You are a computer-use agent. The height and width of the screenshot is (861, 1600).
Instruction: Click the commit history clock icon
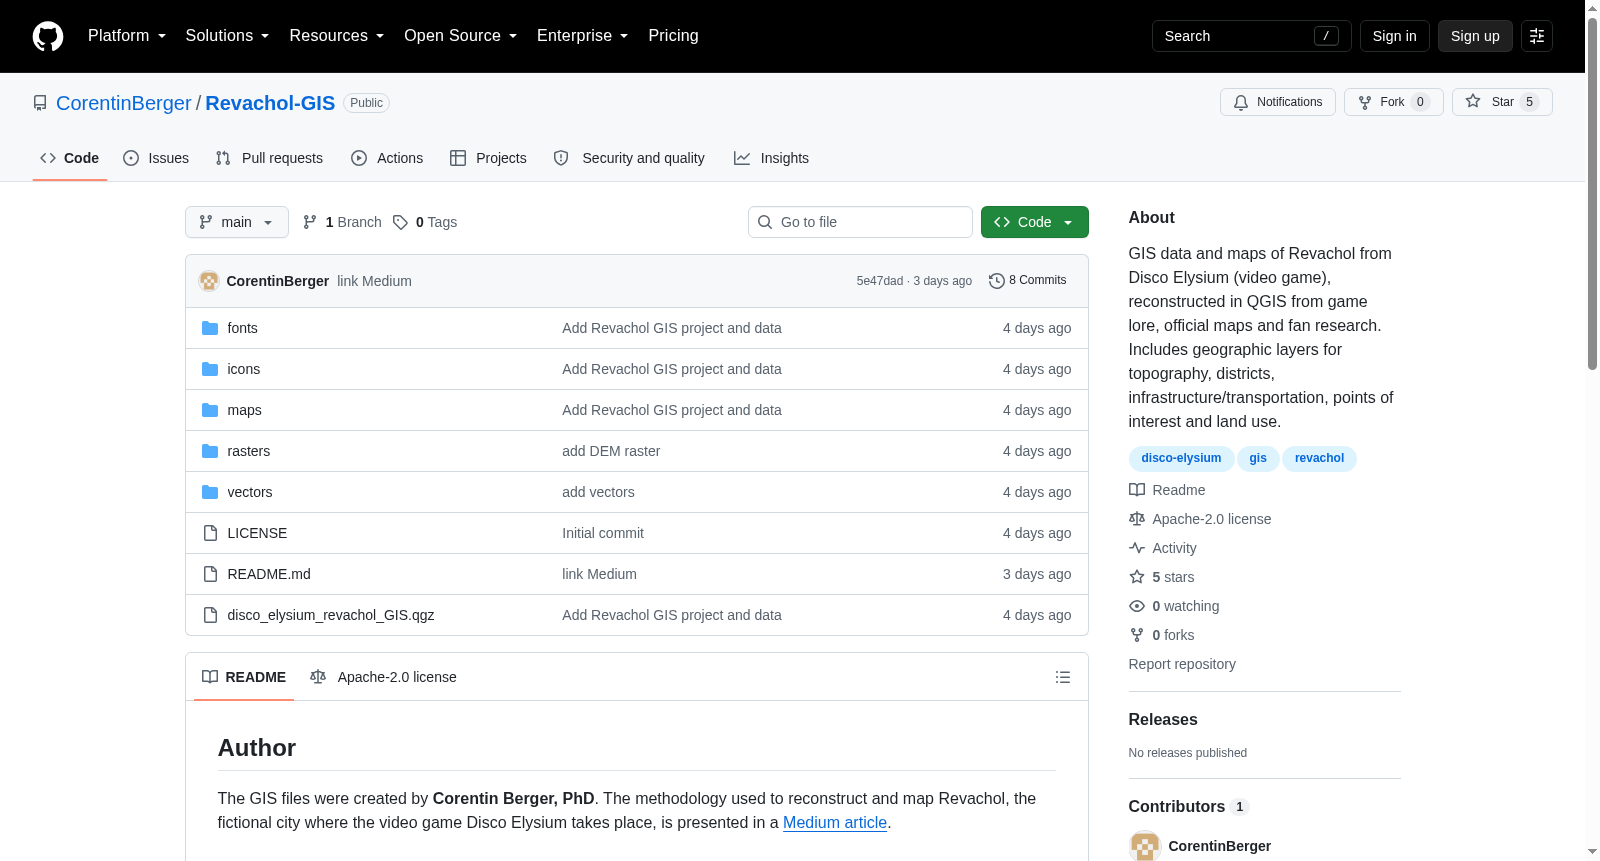996,281
